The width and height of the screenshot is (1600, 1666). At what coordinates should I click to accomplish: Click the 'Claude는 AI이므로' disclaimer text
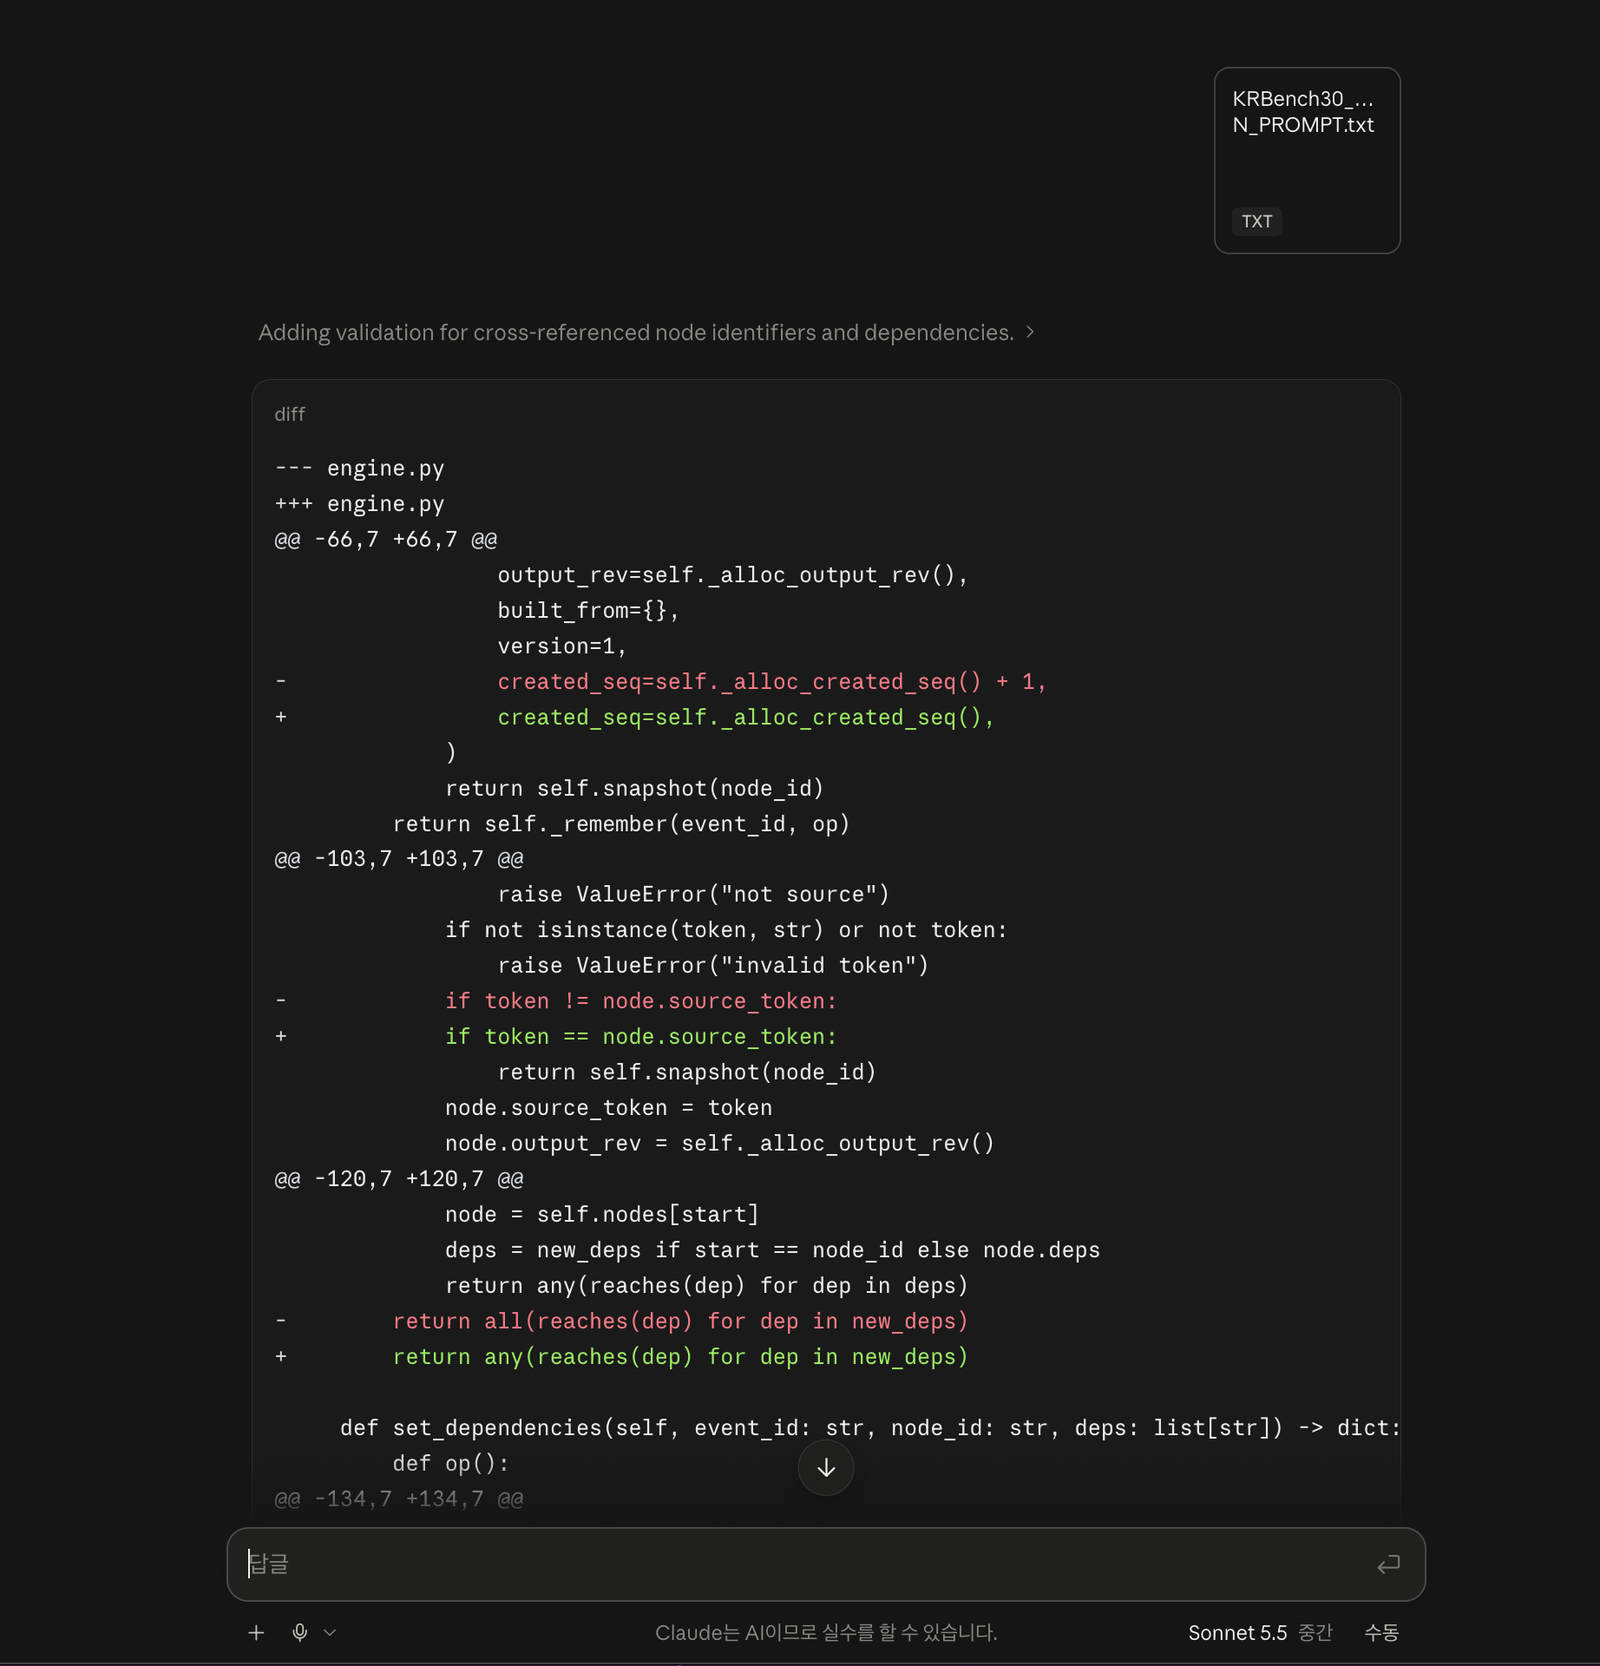pyautogui.click(x=826, y=1633)
